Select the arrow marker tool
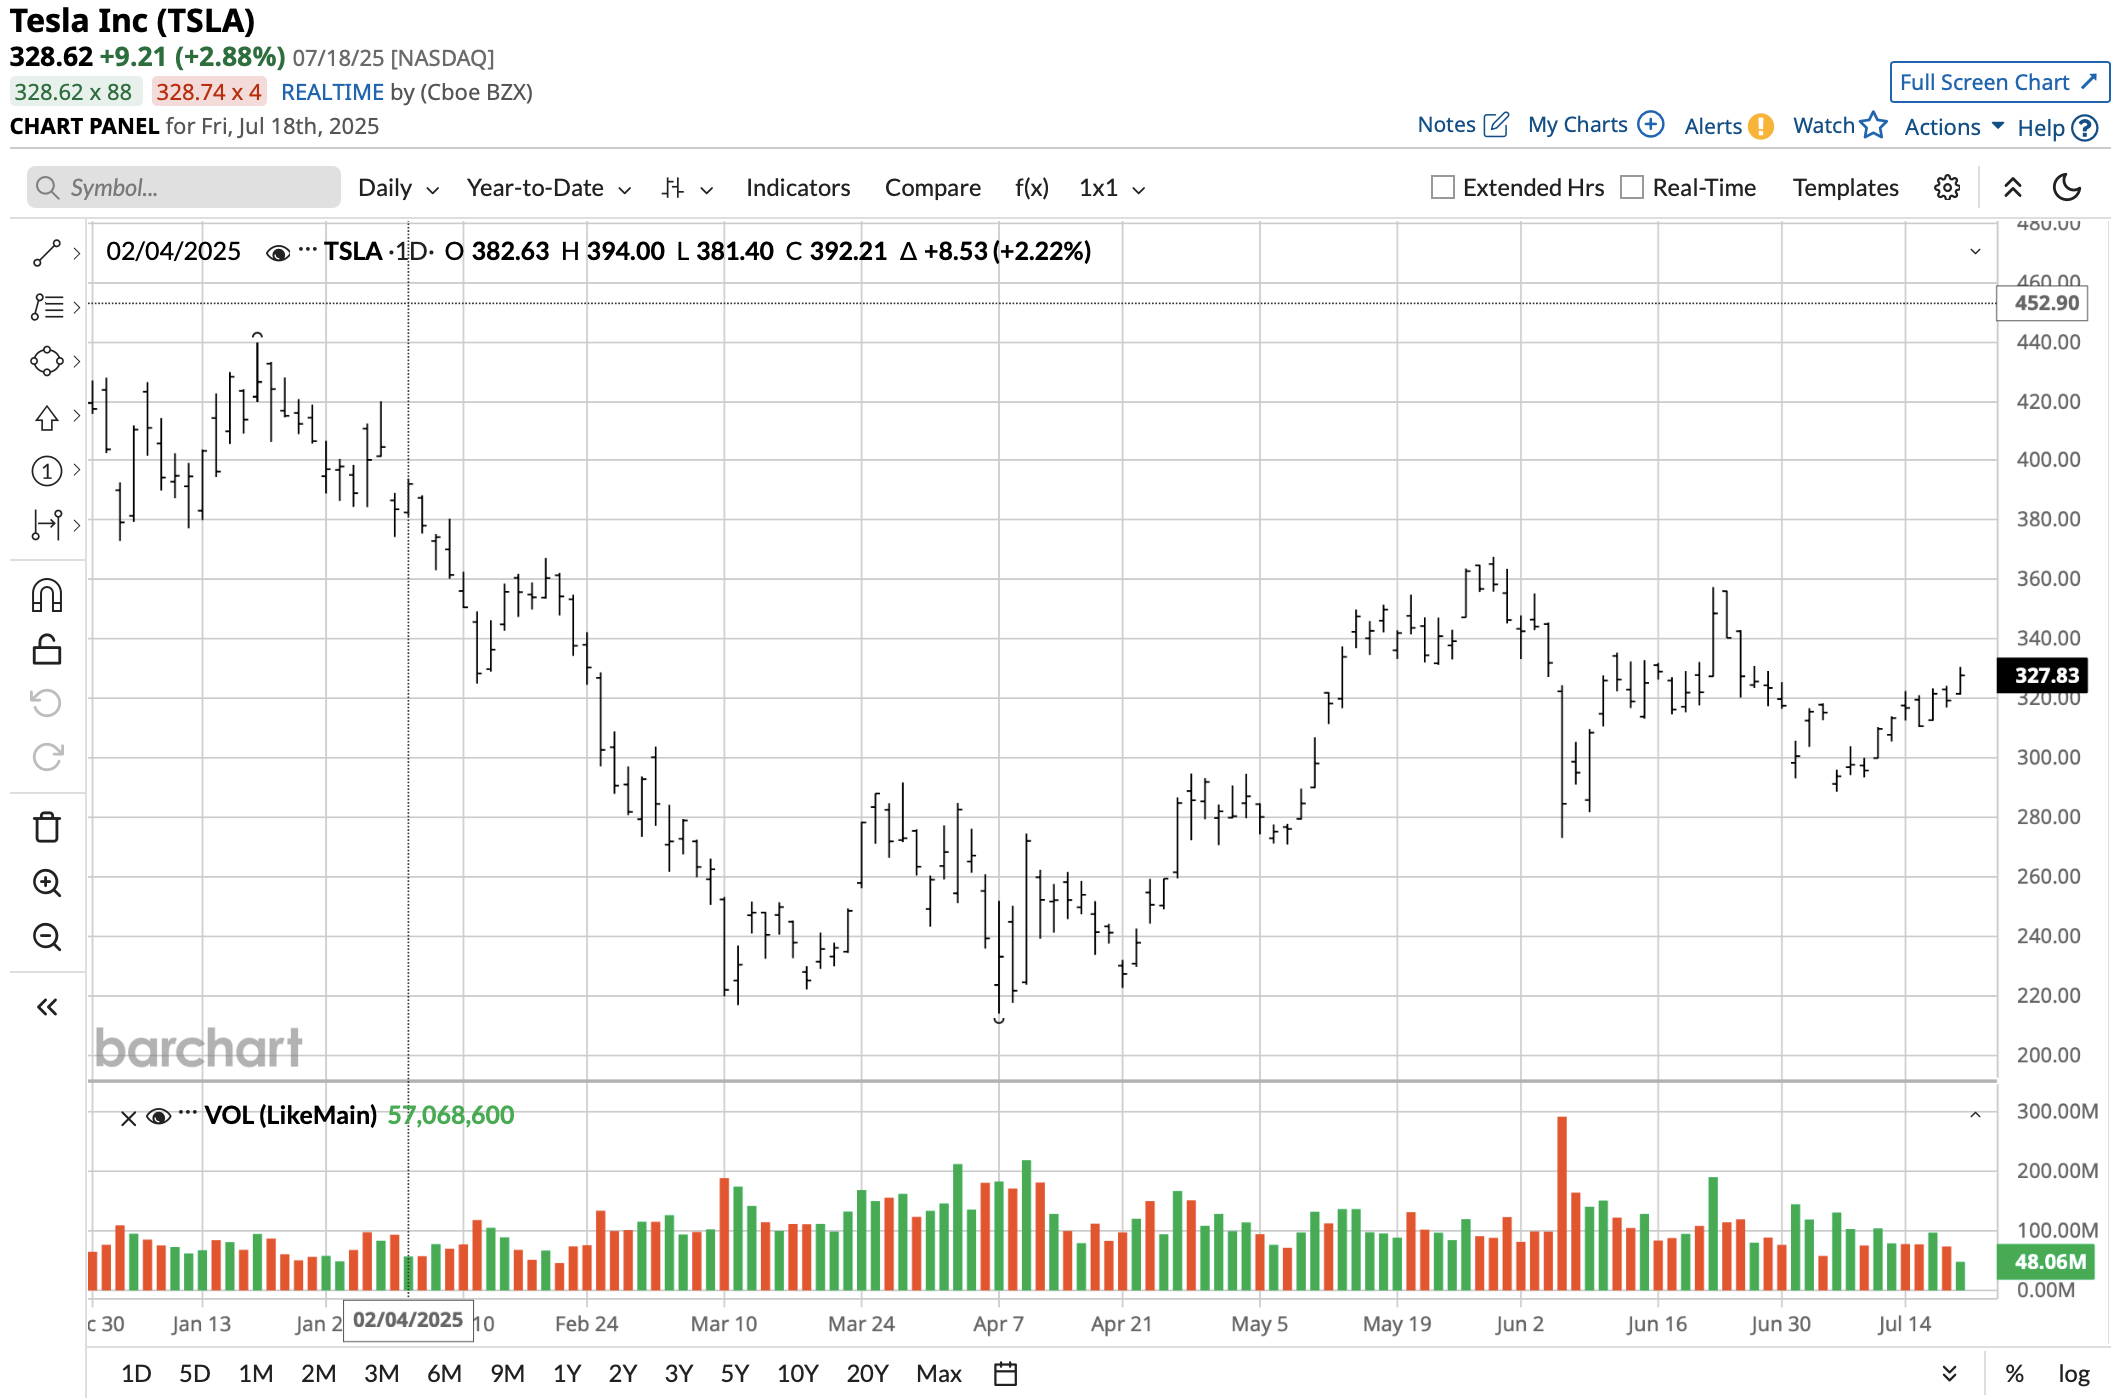2120x1398 pixels. point(46,416)
